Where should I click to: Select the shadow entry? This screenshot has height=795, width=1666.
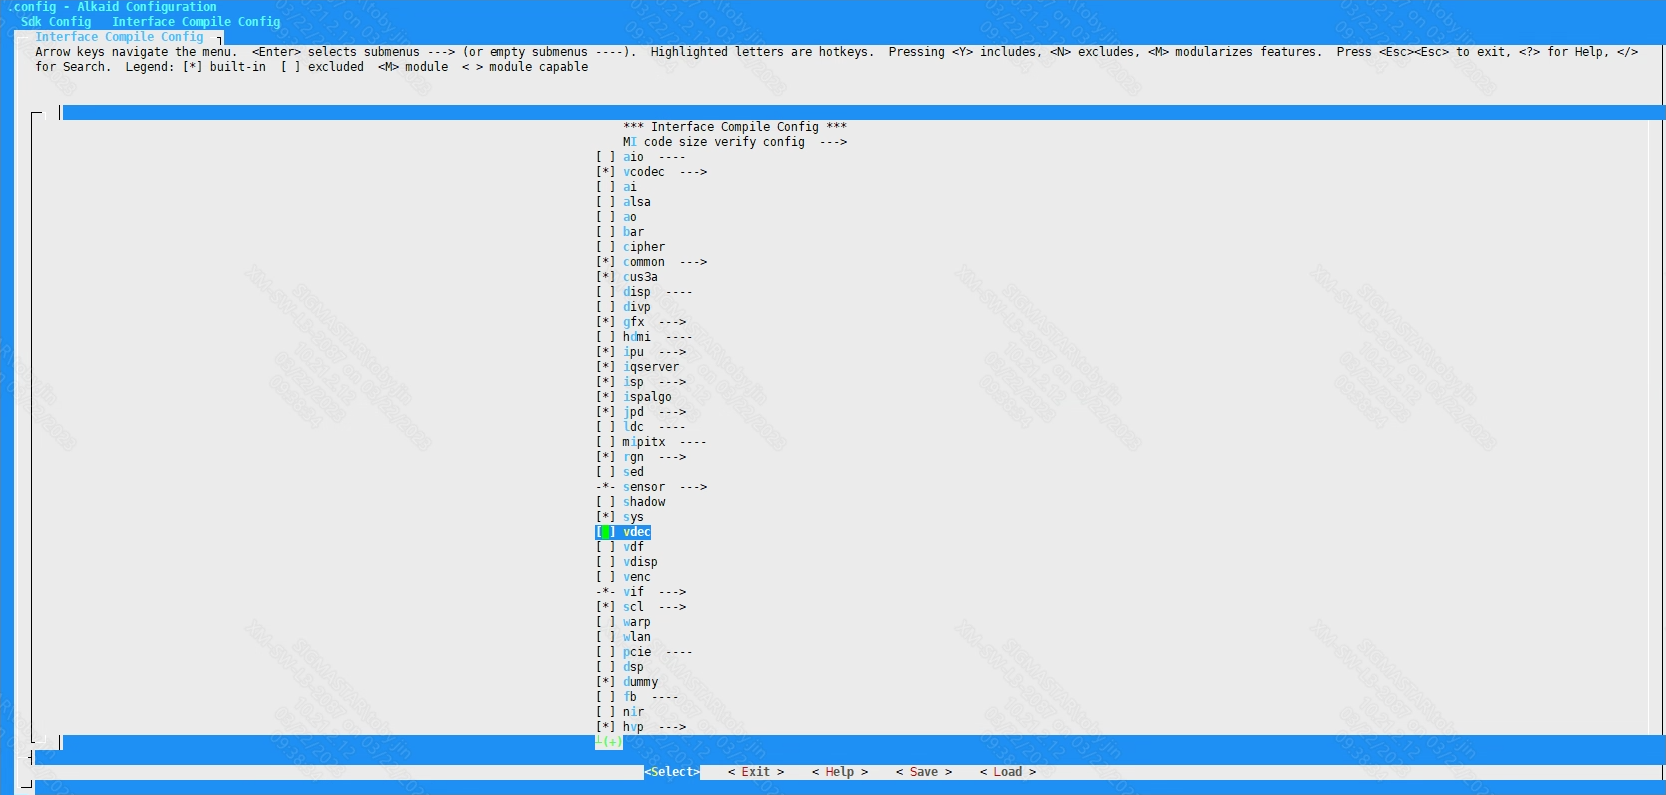coord(644,502)
